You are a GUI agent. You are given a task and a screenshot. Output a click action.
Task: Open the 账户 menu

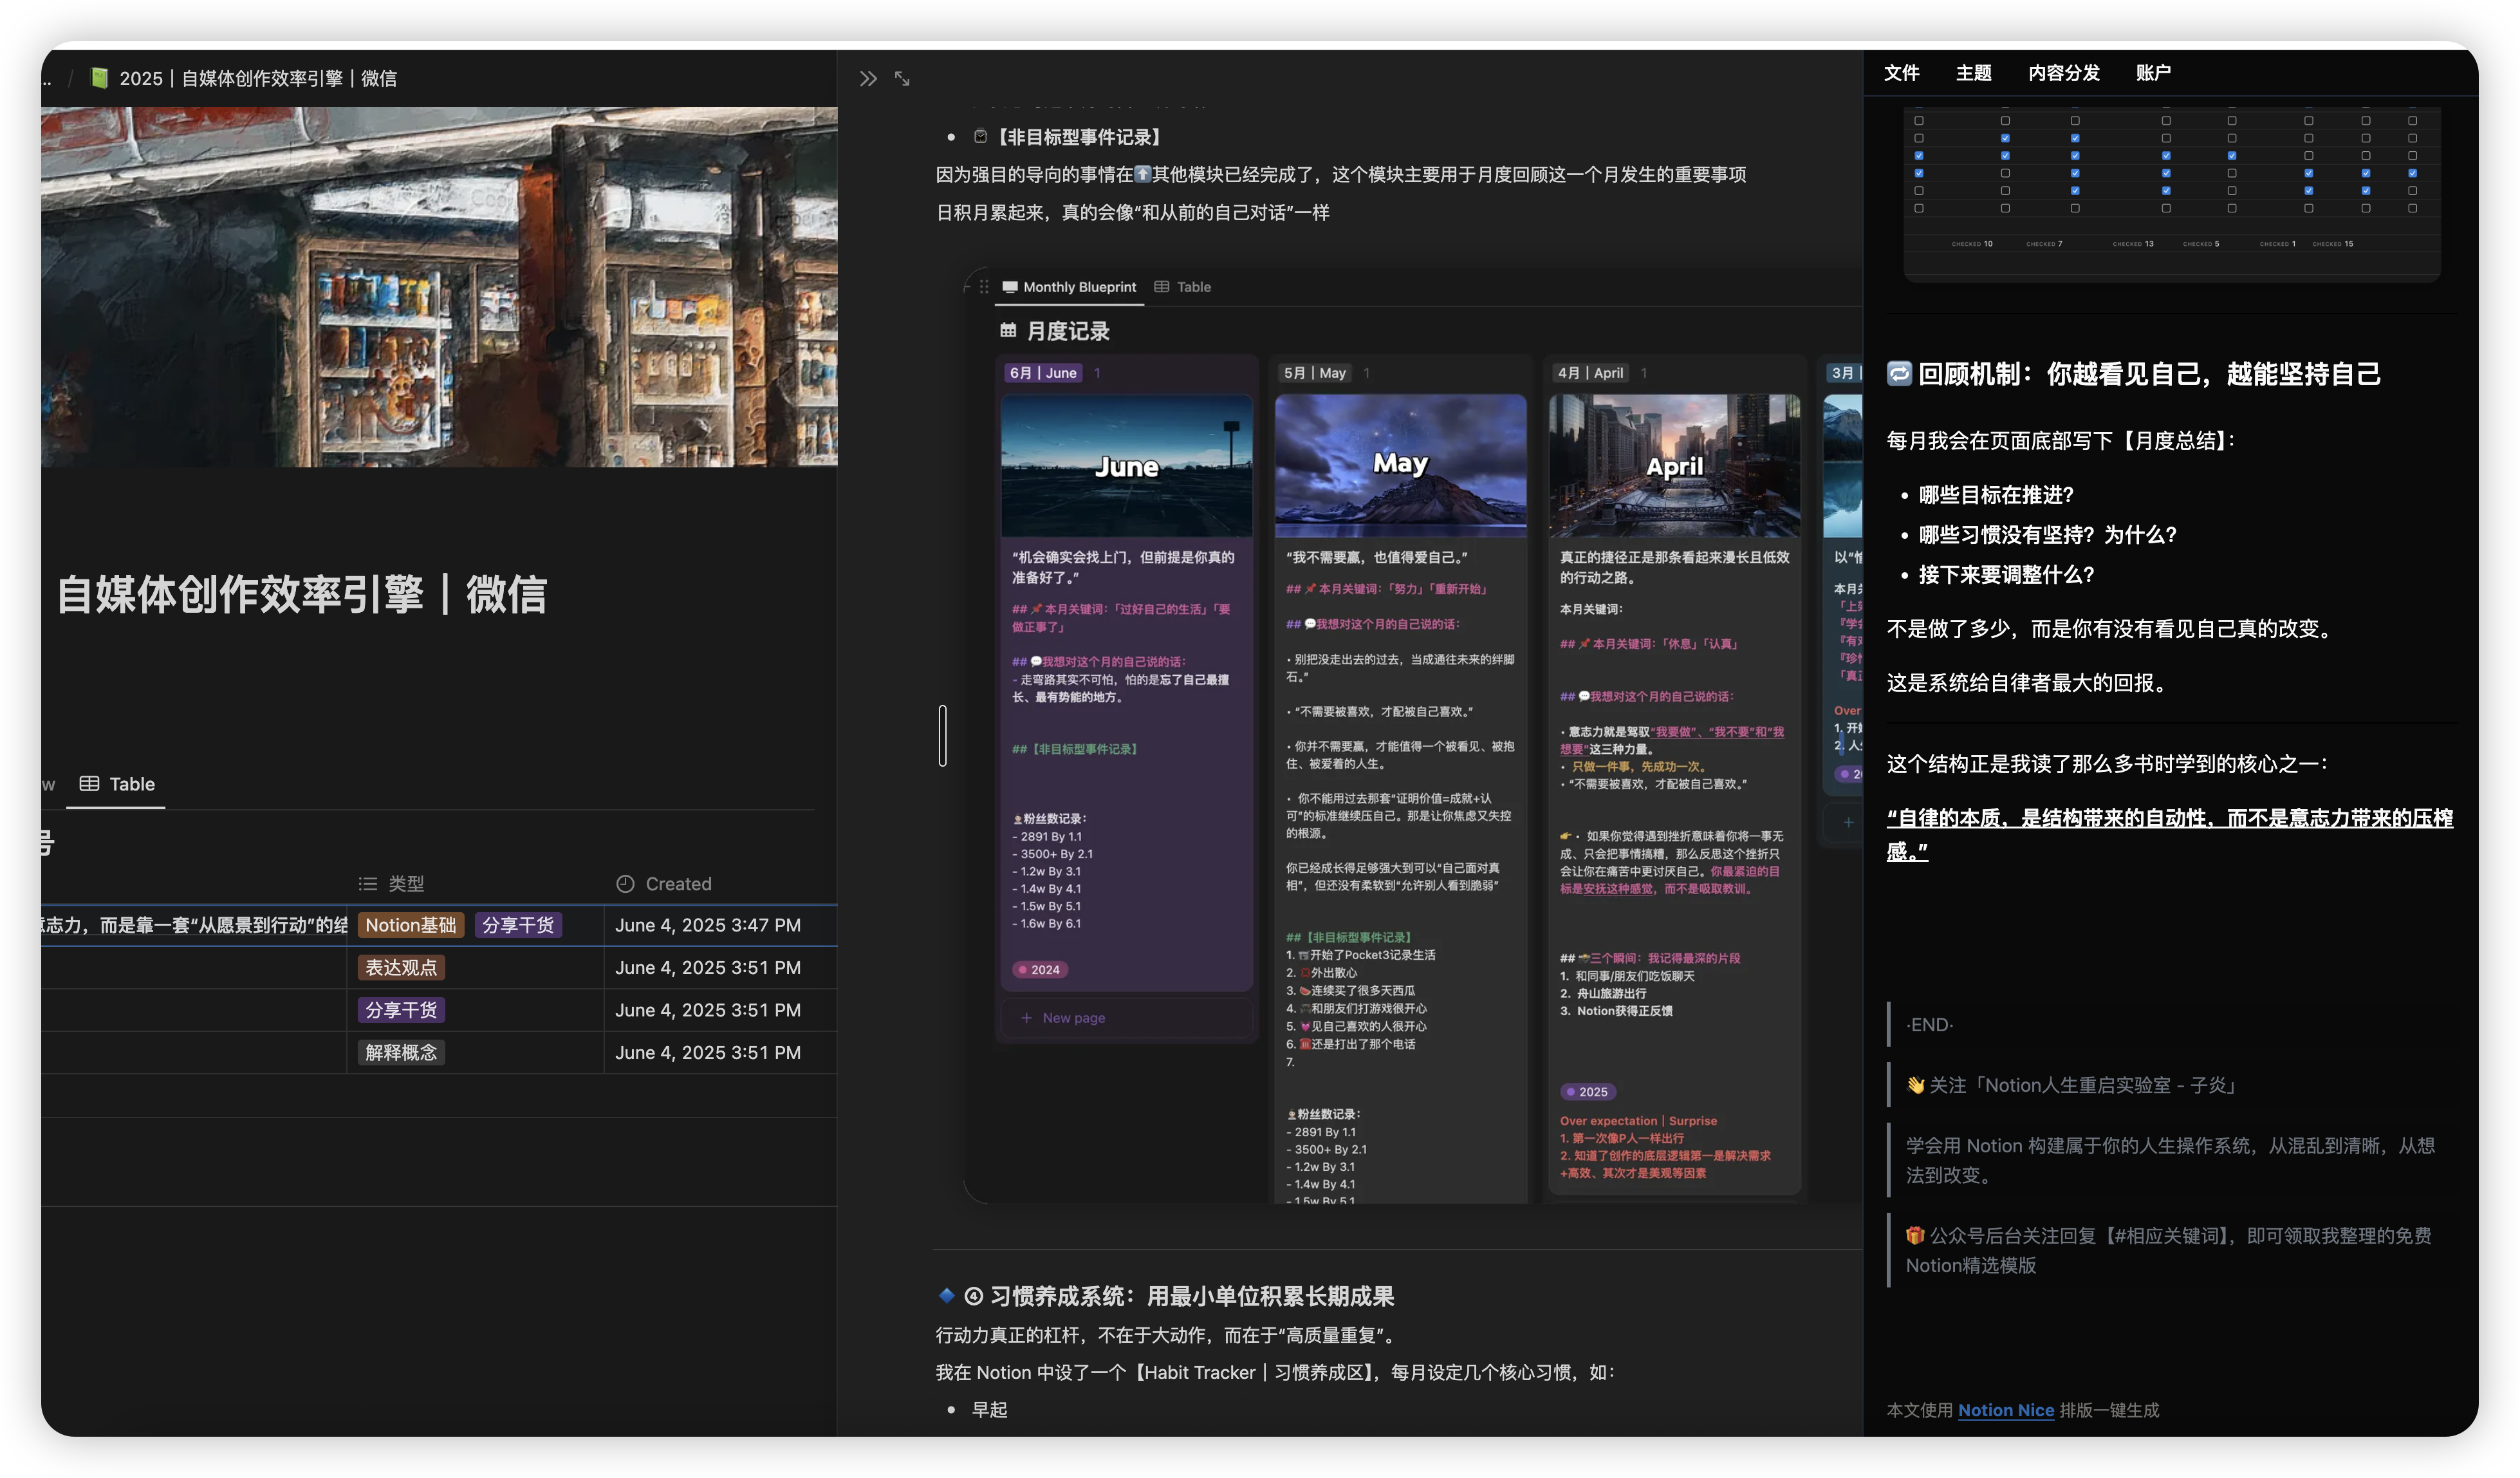(2153, 73)
